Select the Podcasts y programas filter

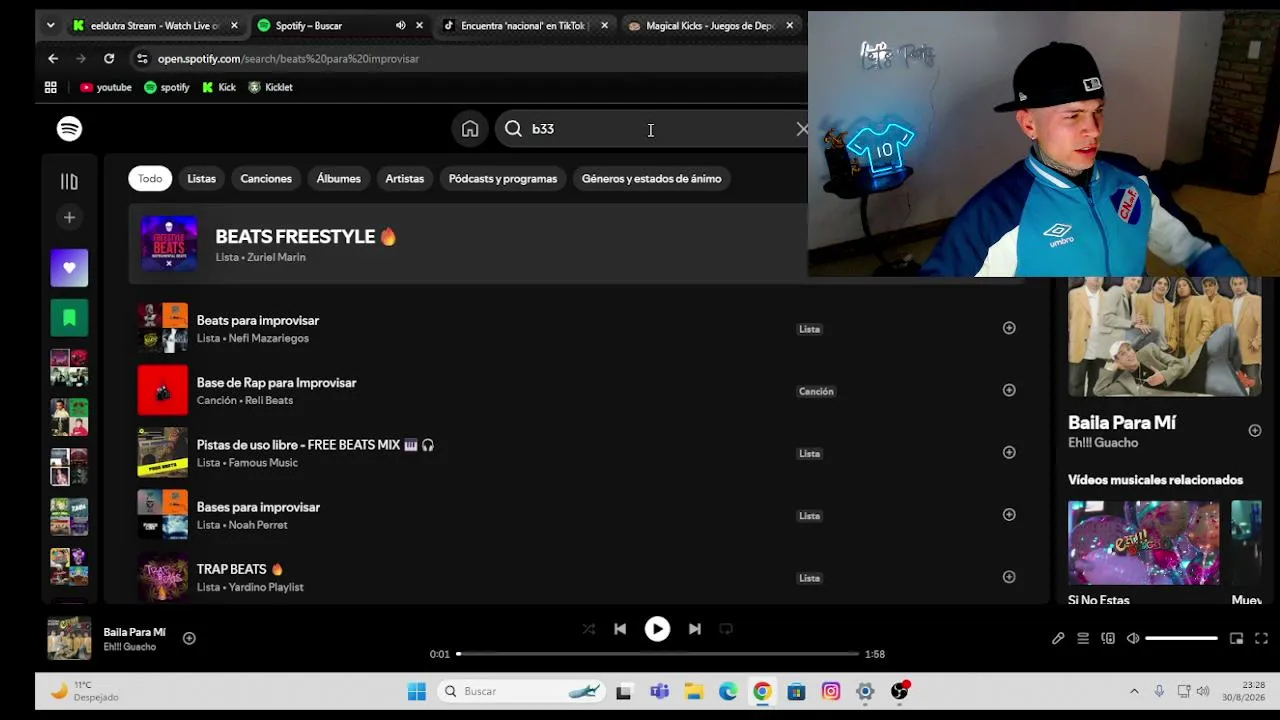pos(503,179)
